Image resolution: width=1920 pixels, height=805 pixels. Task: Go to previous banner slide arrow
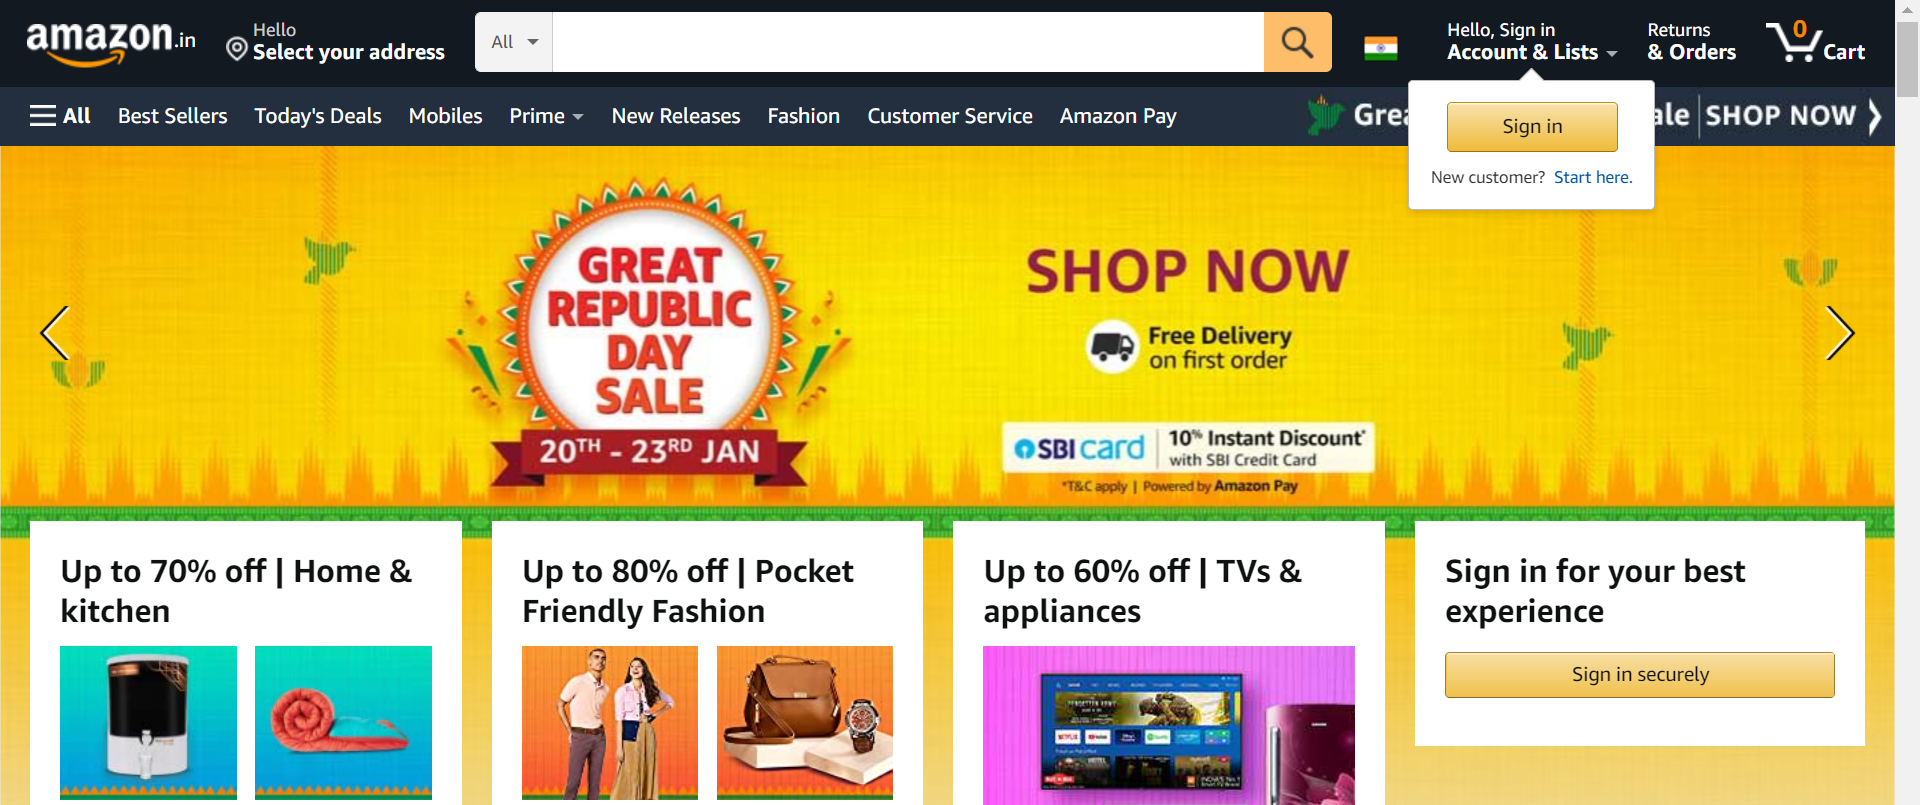pos(55,333)
